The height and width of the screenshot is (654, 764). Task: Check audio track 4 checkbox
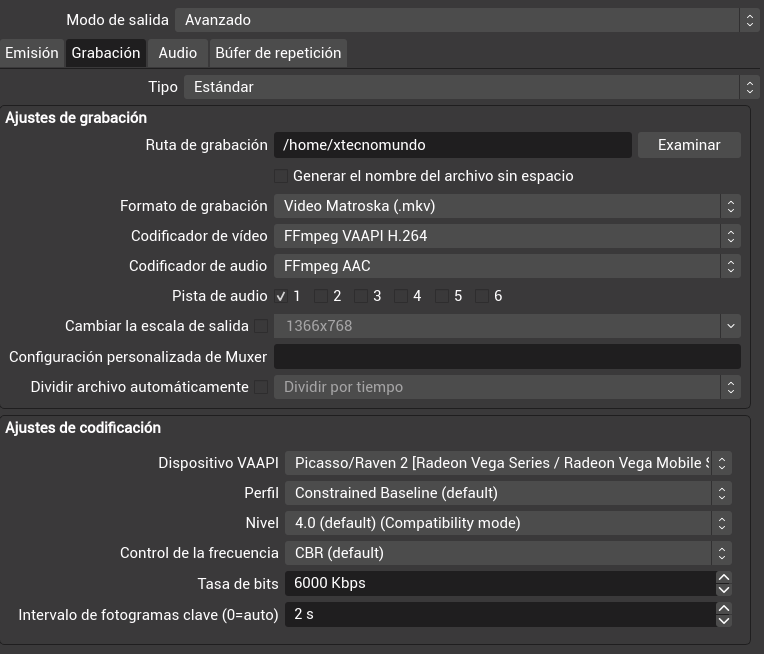(401, 296)
